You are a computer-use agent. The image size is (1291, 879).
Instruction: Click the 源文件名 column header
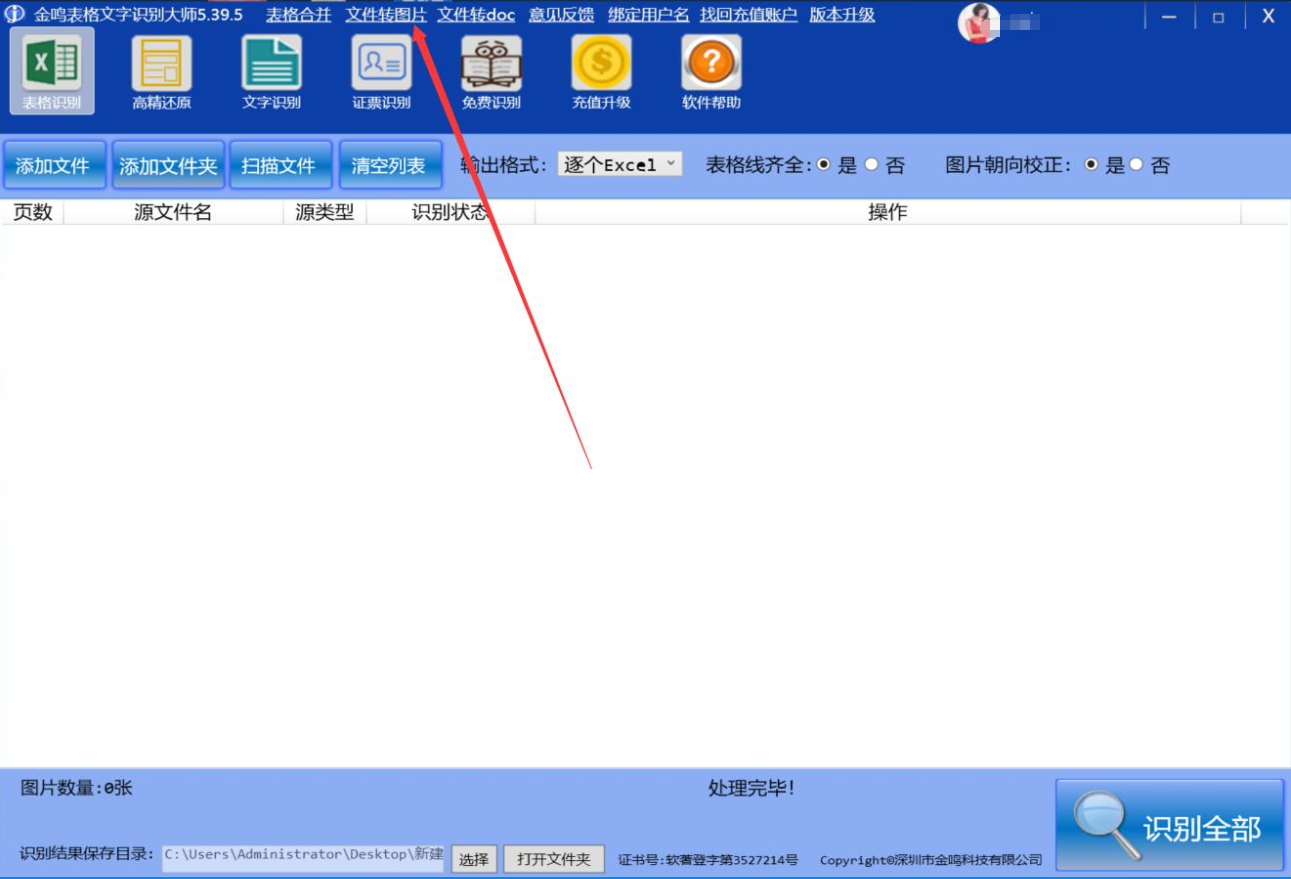pos(174,212)
